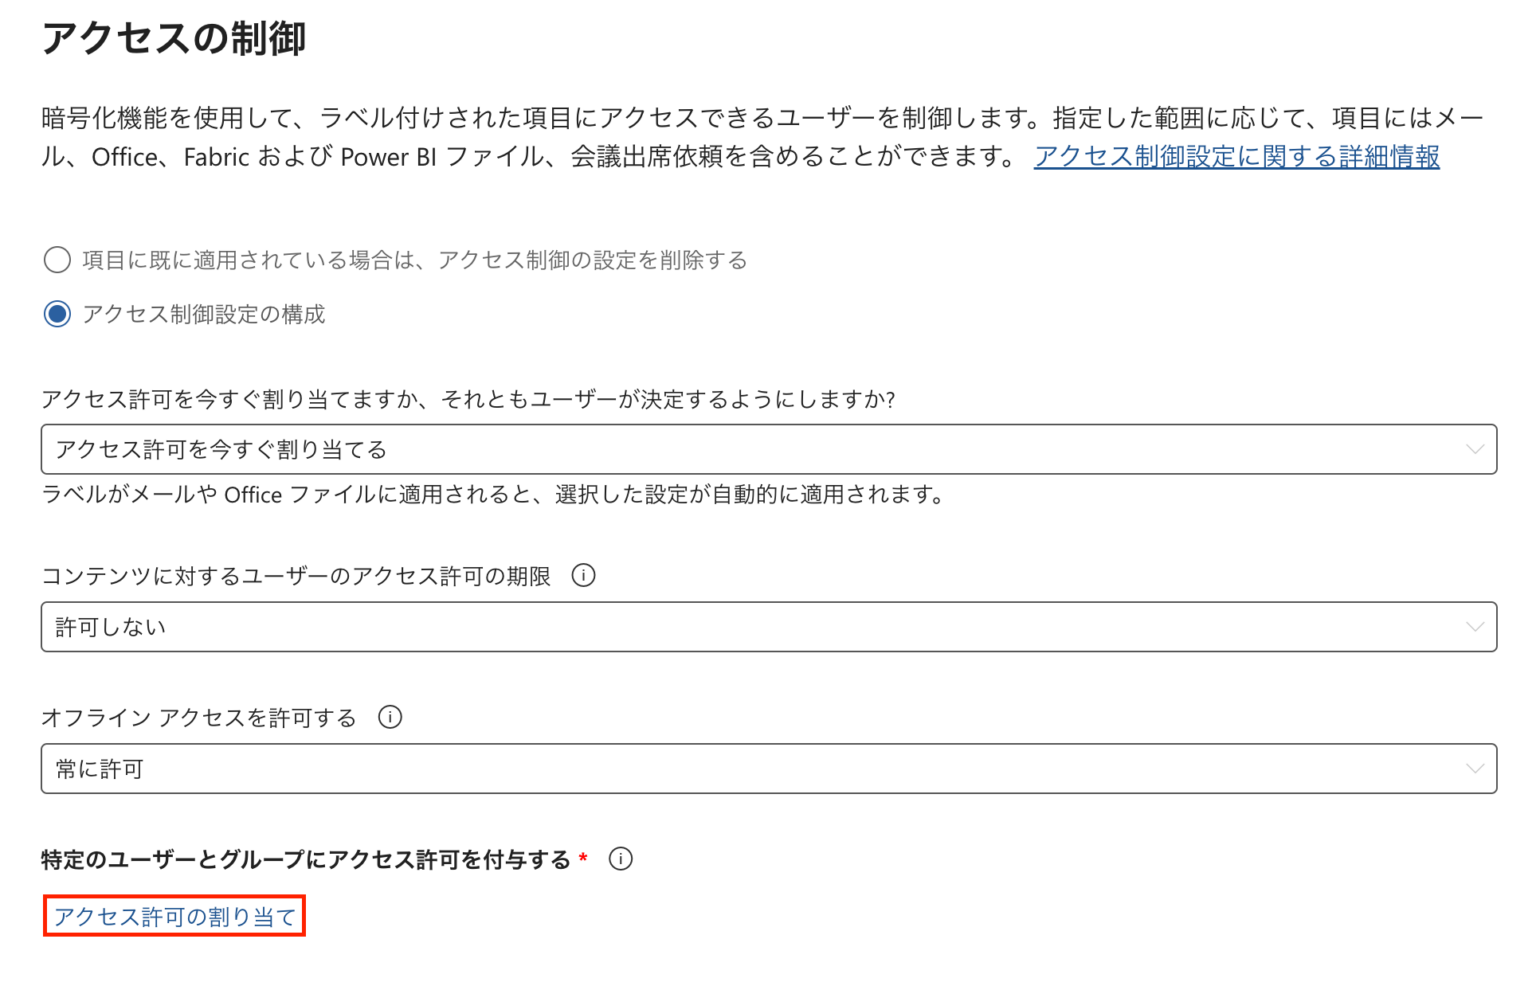The width and height of the screenshot is (1536, 986).
Task: Open info tooltip beside コンテンツに対するユーザーのアクセス許可の期限
Action: coord(583,575)
